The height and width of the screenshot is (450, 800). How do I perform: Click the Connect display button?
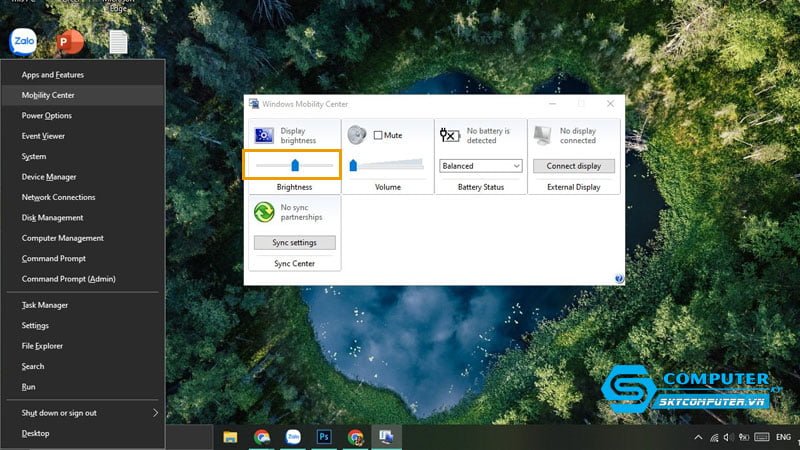pyautogui.click(x=574, y=166)
